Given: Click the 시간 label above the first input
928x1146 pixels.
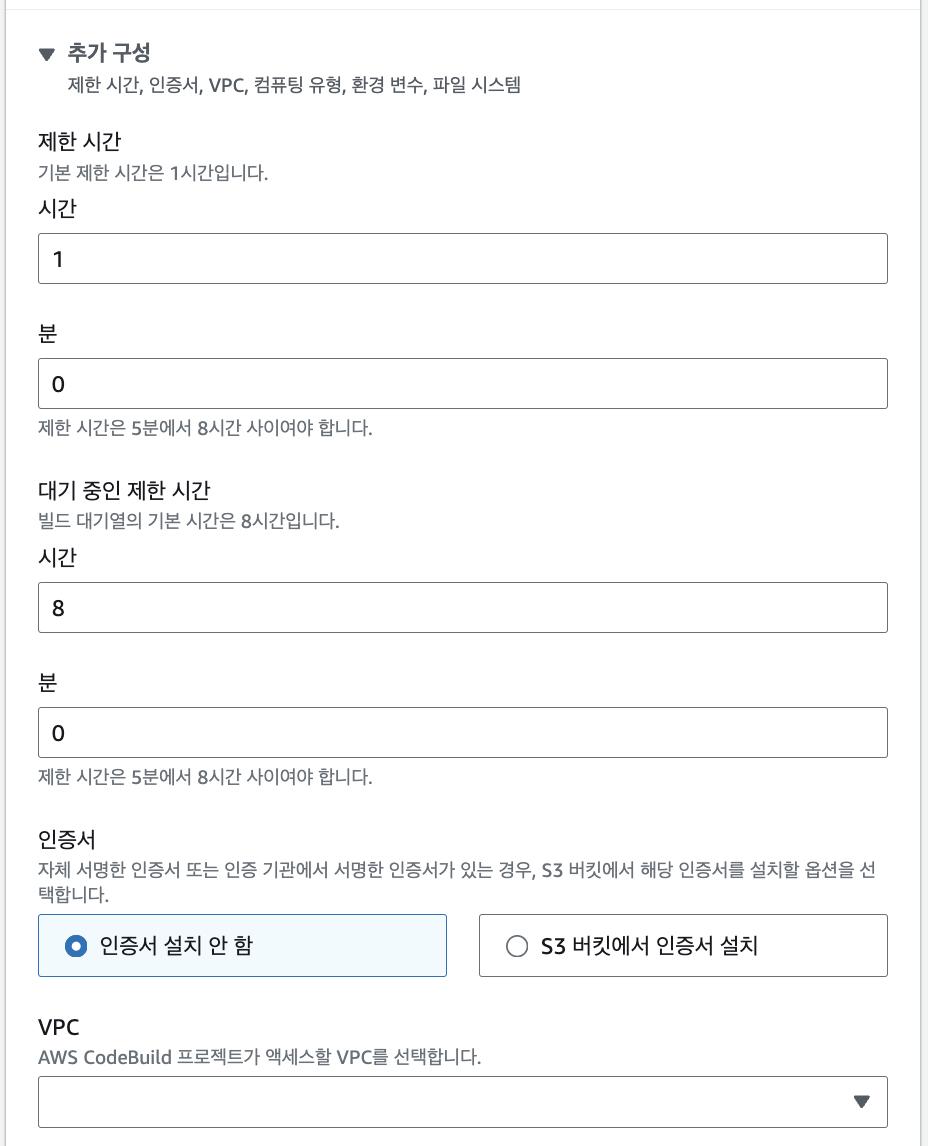Looking at the screenshot, I should click(50, 208).
